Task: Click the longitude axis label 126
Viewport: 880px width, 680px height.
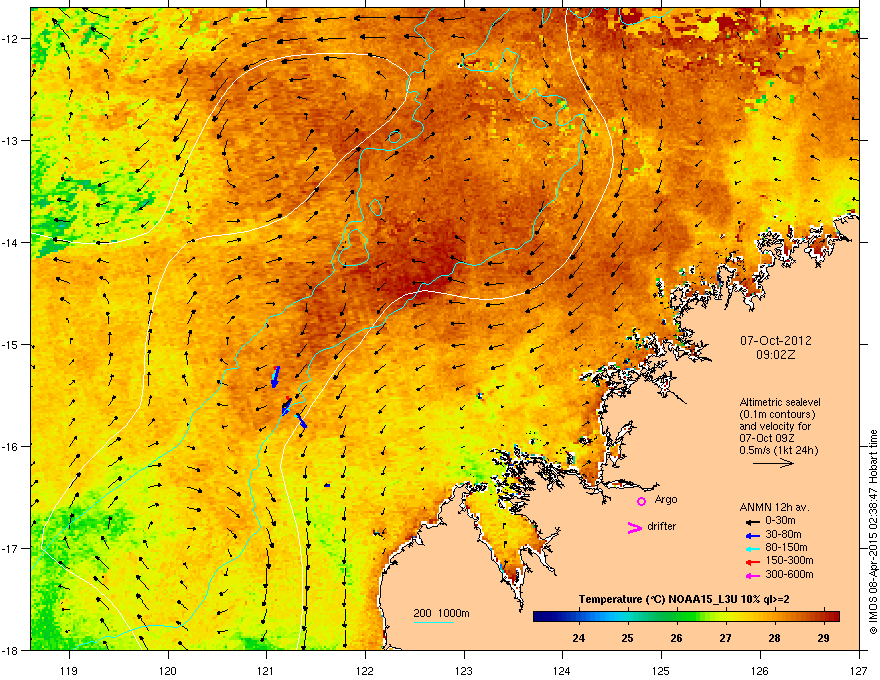Action: (760, 670)
